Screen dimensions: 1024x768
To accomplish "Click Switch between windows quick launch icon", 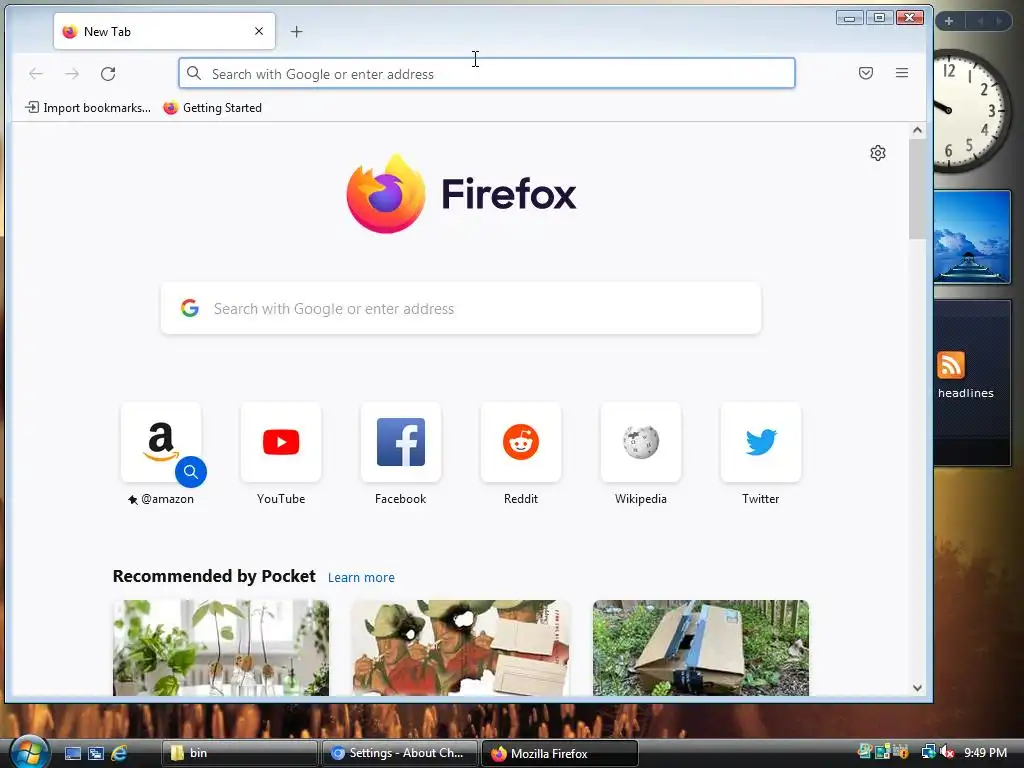I will pyautogui.click(x=96, y=753).
